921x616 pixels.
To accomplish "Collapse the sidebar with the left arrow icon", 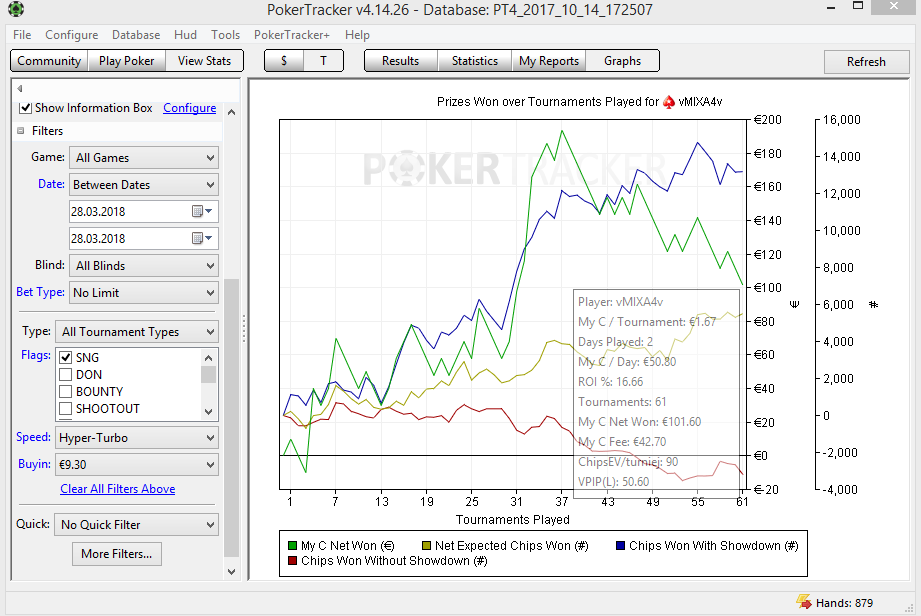I will (20, 89).
